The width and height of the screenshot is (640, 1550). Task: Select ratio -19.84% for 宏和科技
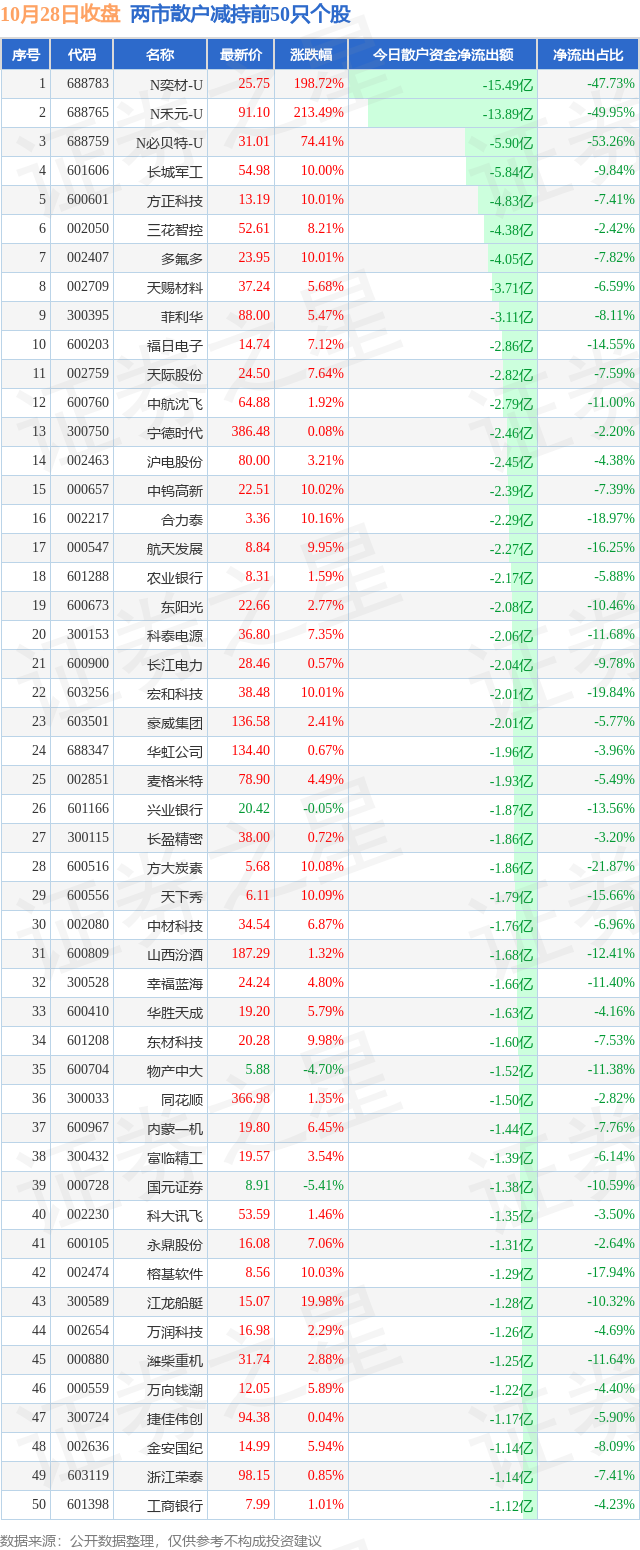tap(610, 693)
